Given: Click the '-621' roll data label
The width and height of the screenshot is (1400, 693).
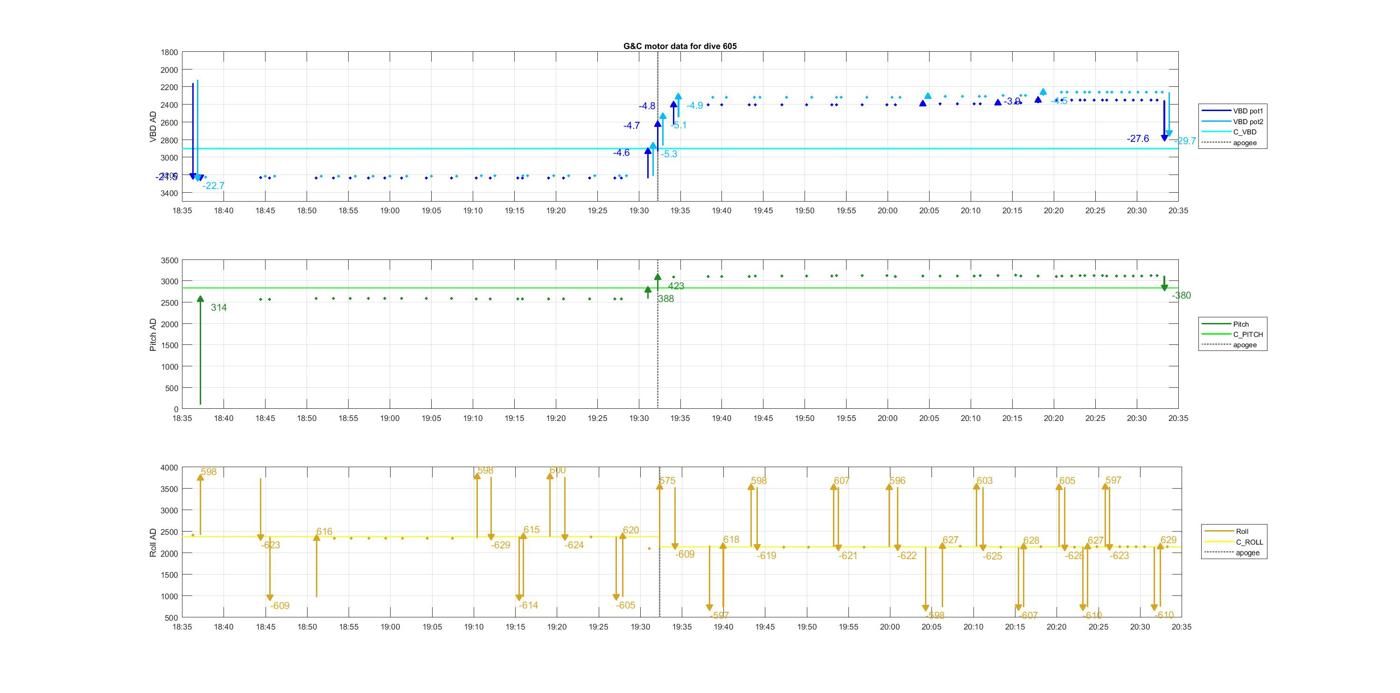Looking at the screenshot, I should tap(848, 556).
